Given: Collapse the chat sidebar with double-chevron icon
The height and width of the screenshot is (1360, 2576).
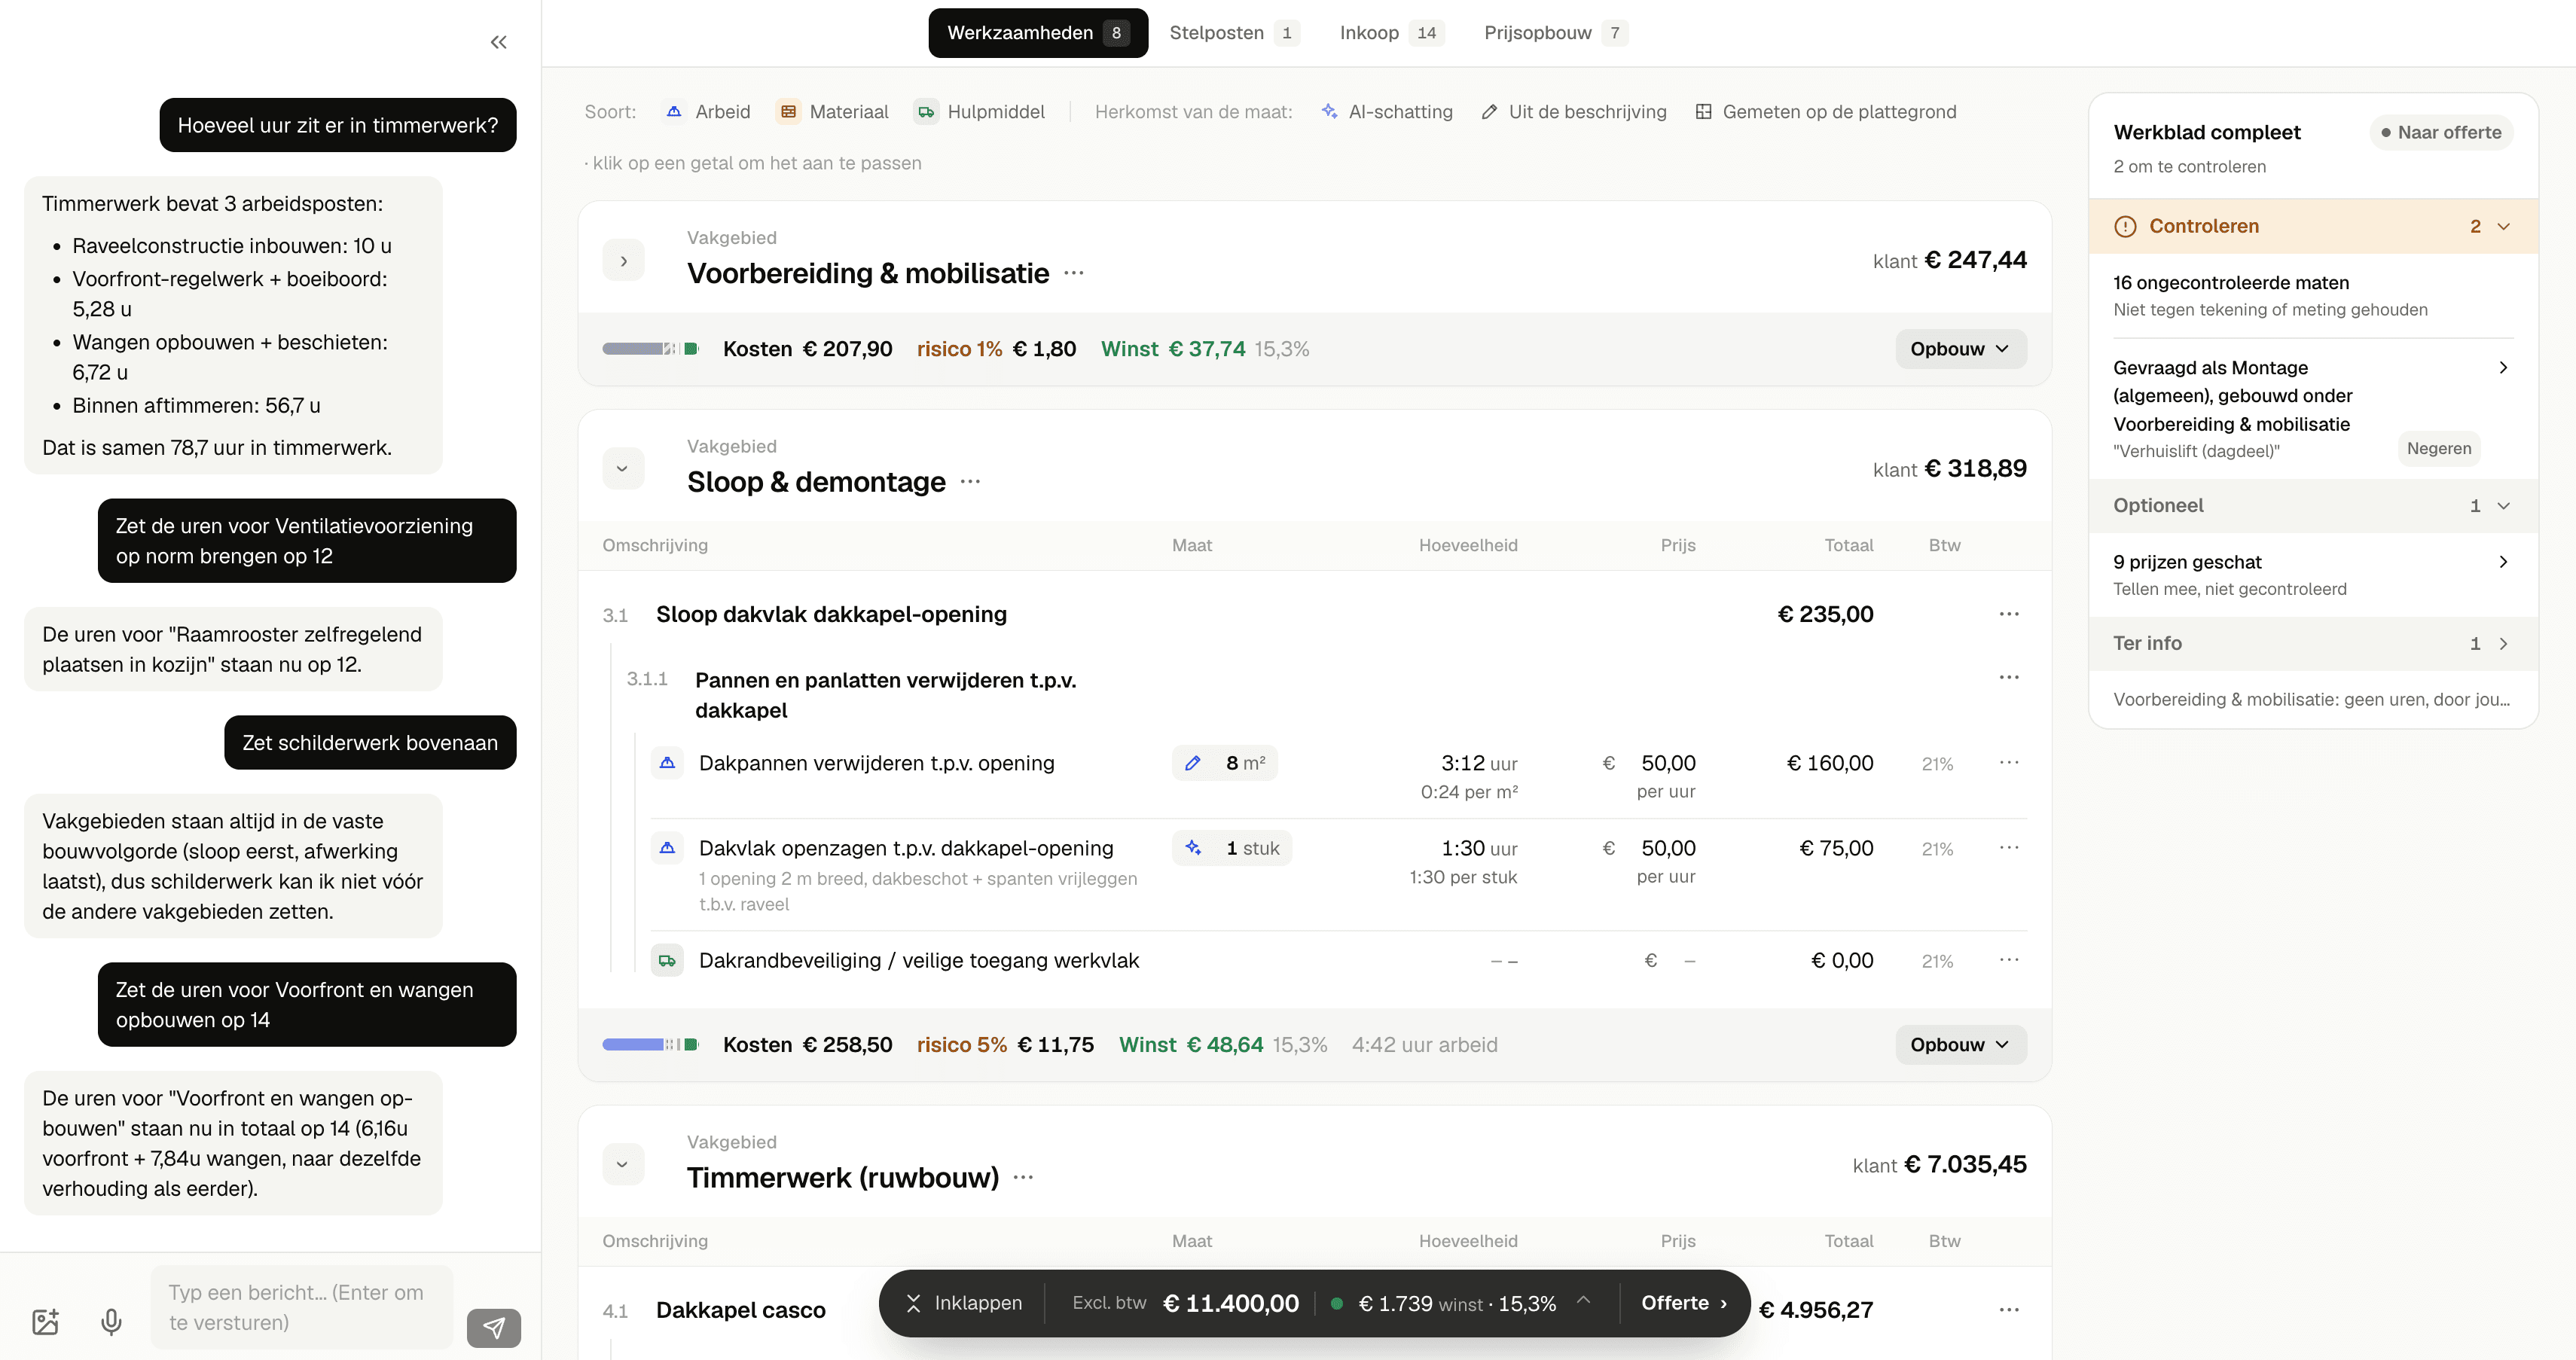Looking at the screenshot, I should 498,42.
